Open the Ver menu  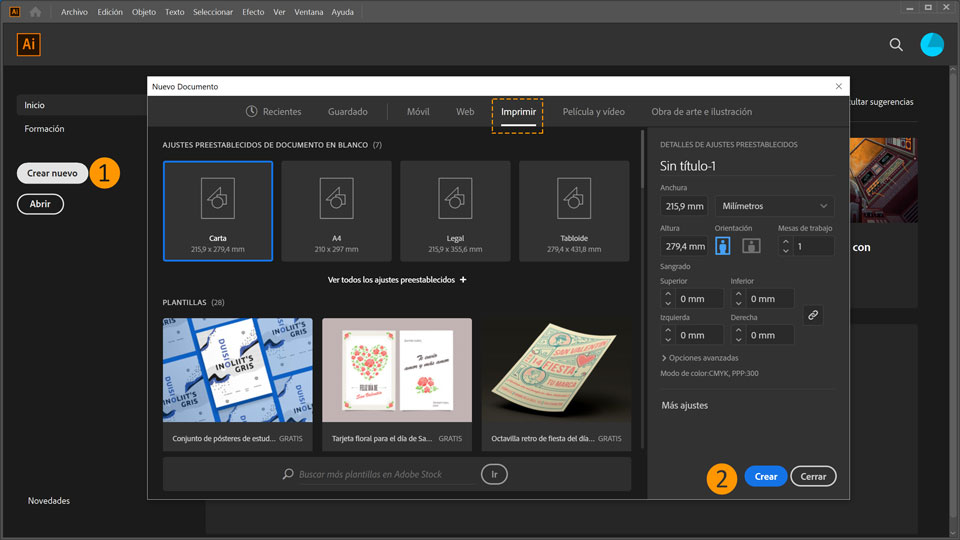(279, 12)
